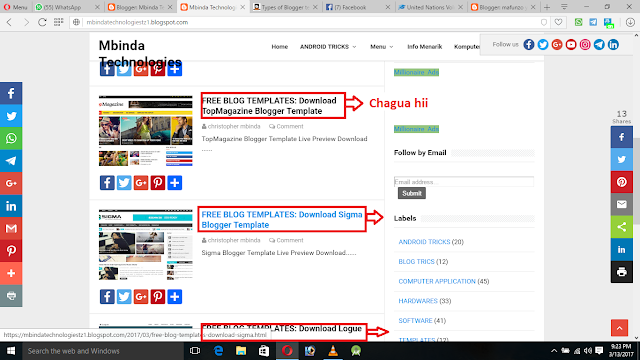640x360 pixels.
Task: Open Instagram profile from Follow us bar
Action: (585, 44)
